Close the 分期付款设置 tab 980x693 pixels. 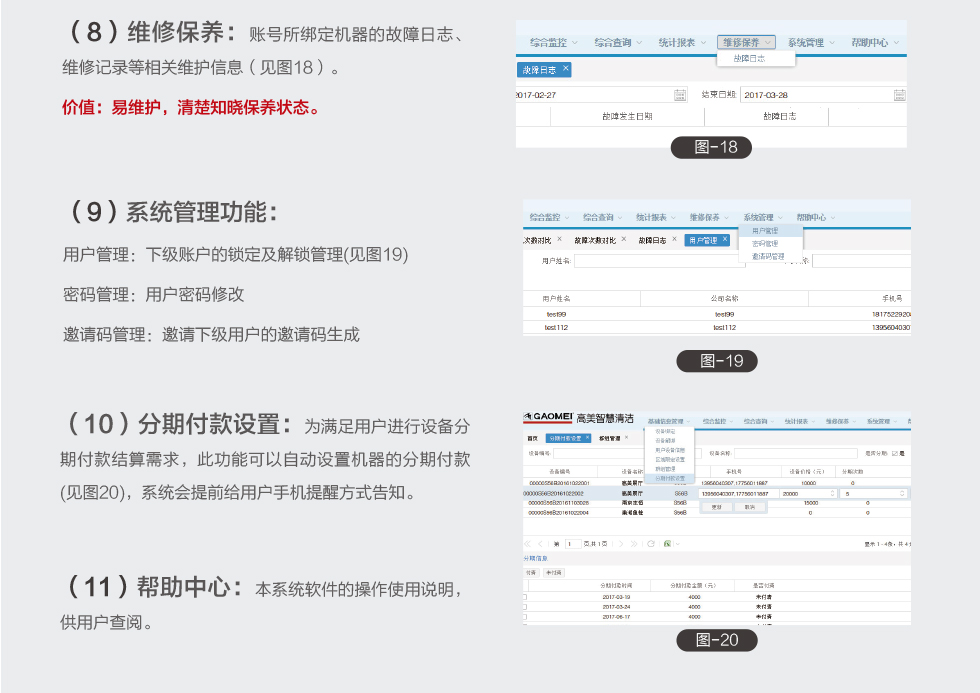[x=588, y=438]
